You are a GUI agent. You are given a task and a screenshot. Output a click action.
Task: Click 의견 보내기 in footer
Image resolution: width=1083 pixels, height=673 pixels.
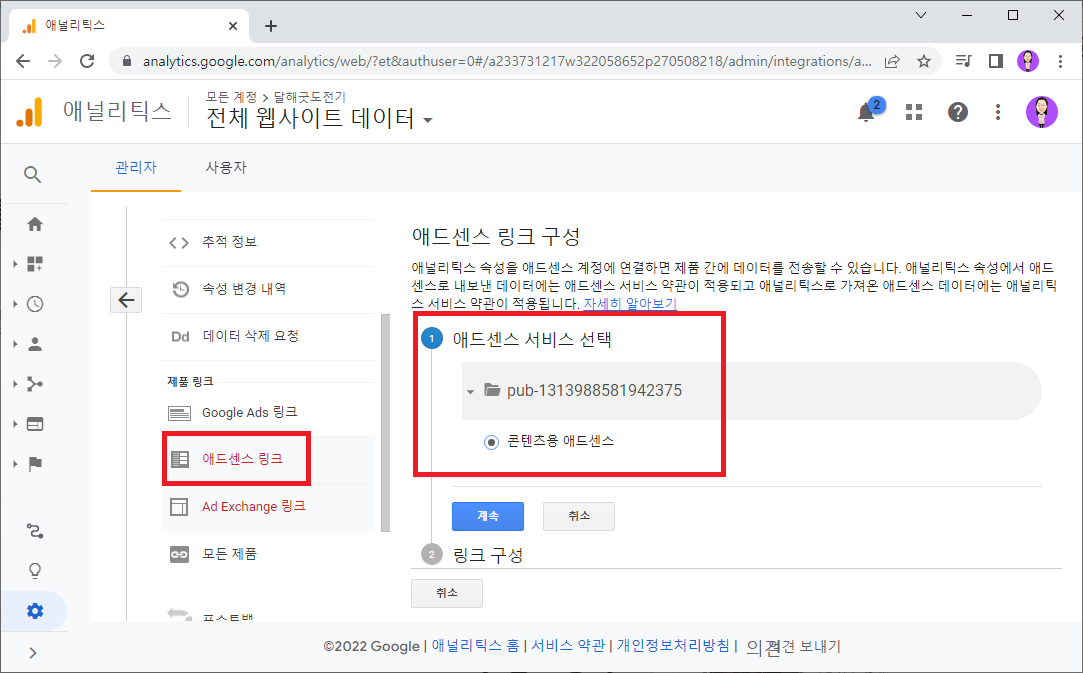click(x=794, y=647)
